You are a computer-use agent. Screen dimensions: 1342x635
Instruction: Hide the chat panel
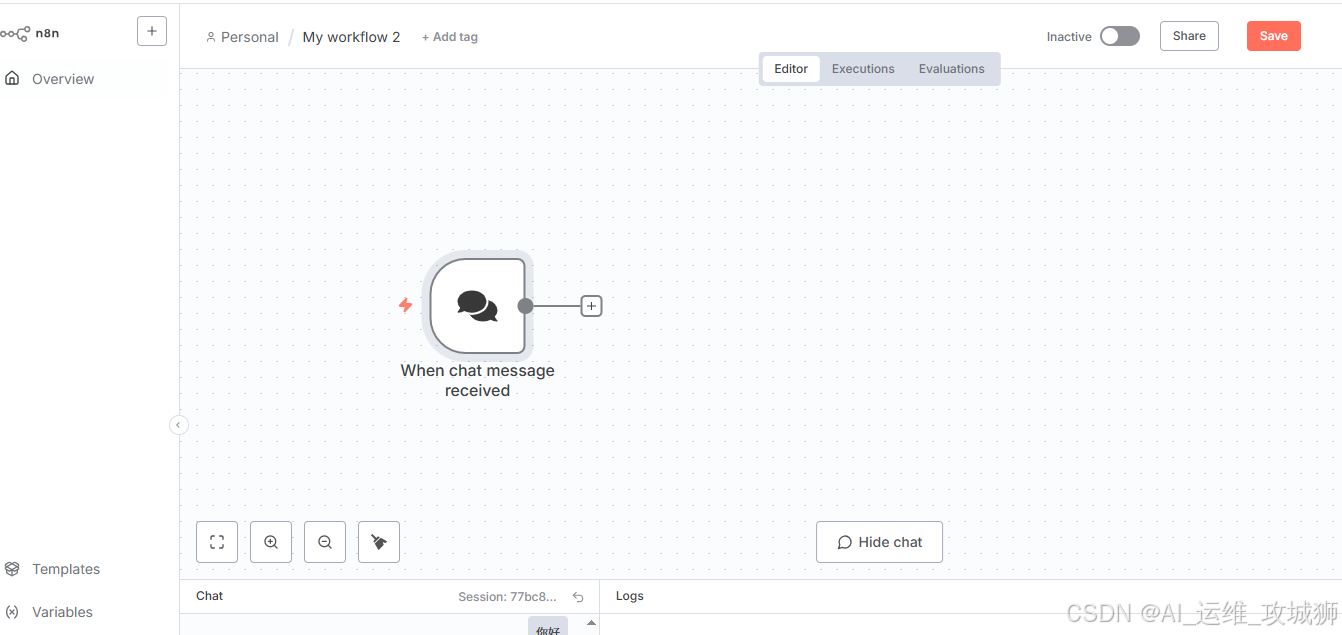879,542
